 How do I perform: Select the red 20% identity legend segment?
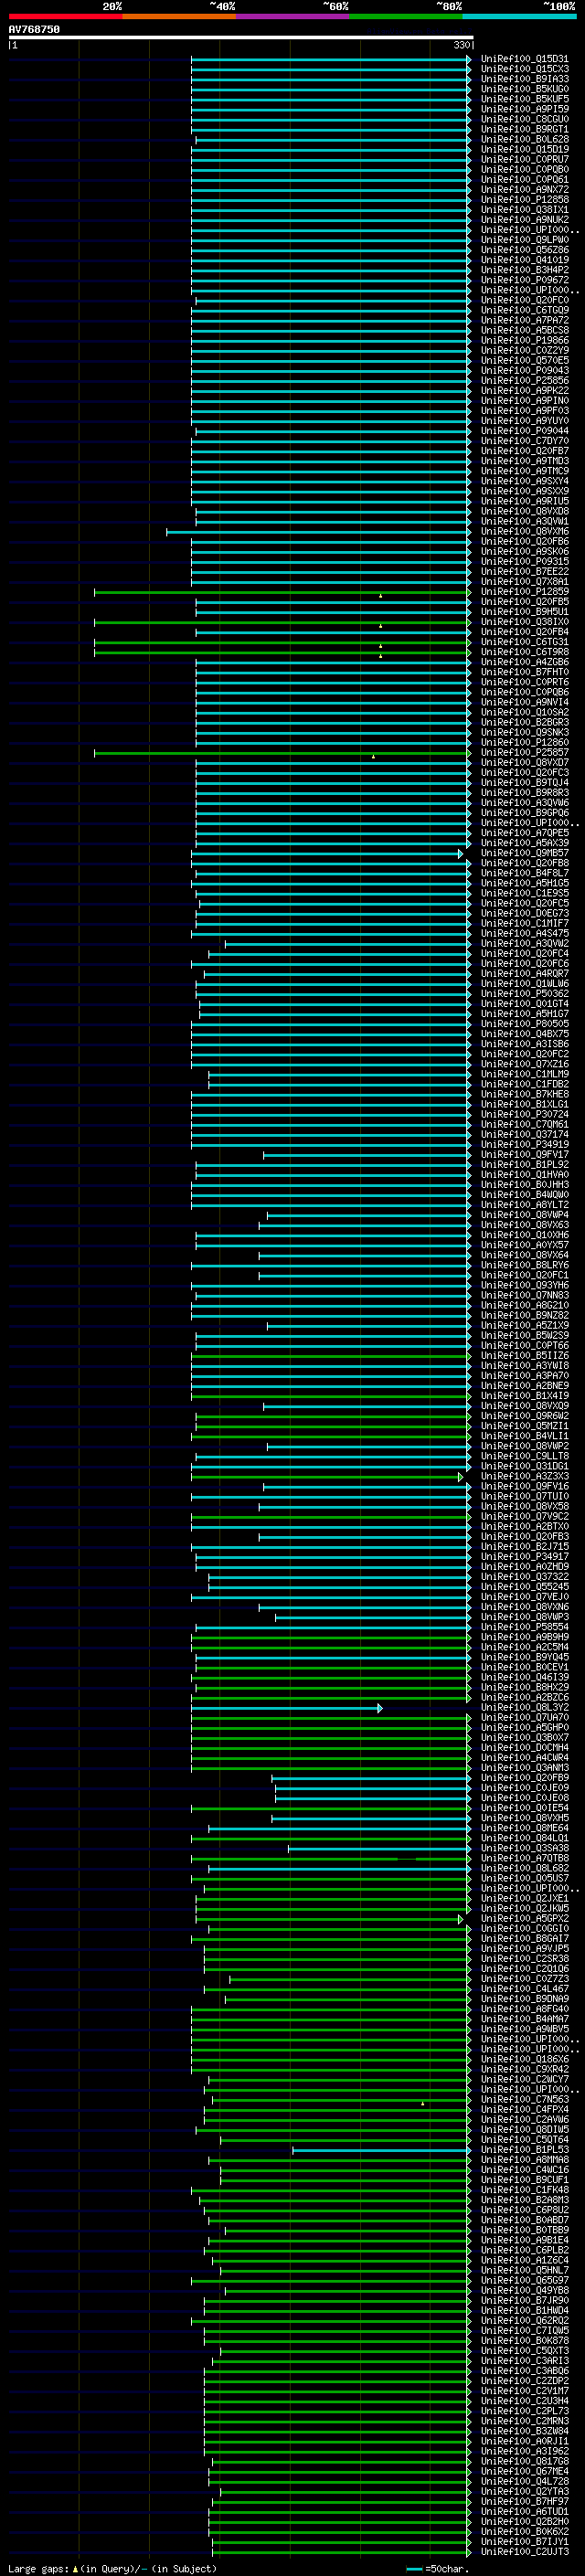[65, 16]
